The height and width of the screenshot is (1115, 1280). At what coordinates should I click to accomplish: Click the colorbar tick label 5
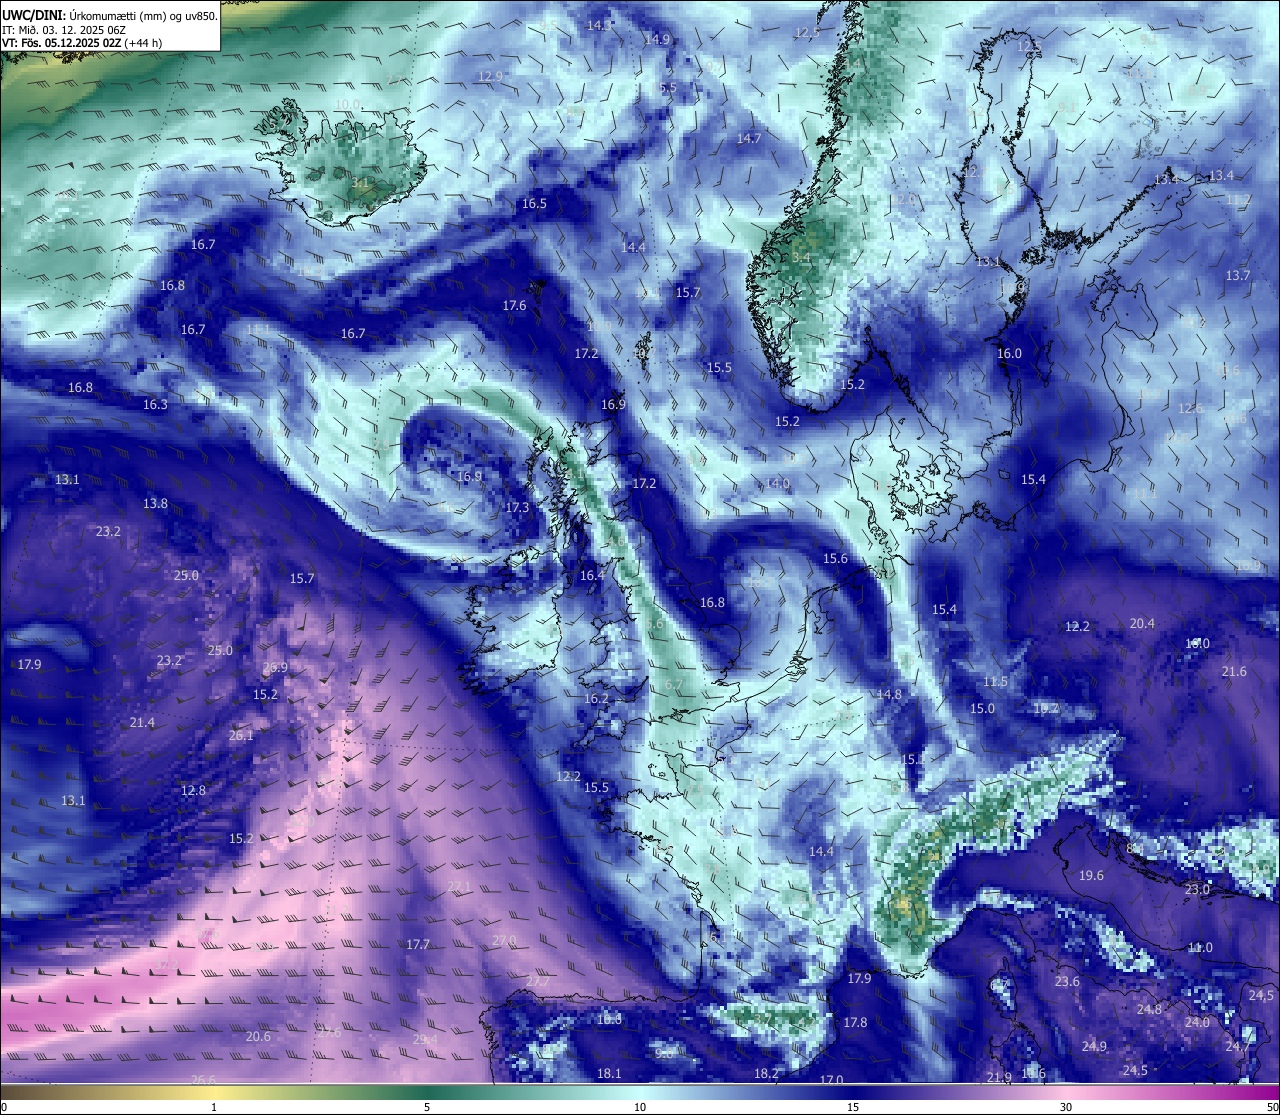427,1107
